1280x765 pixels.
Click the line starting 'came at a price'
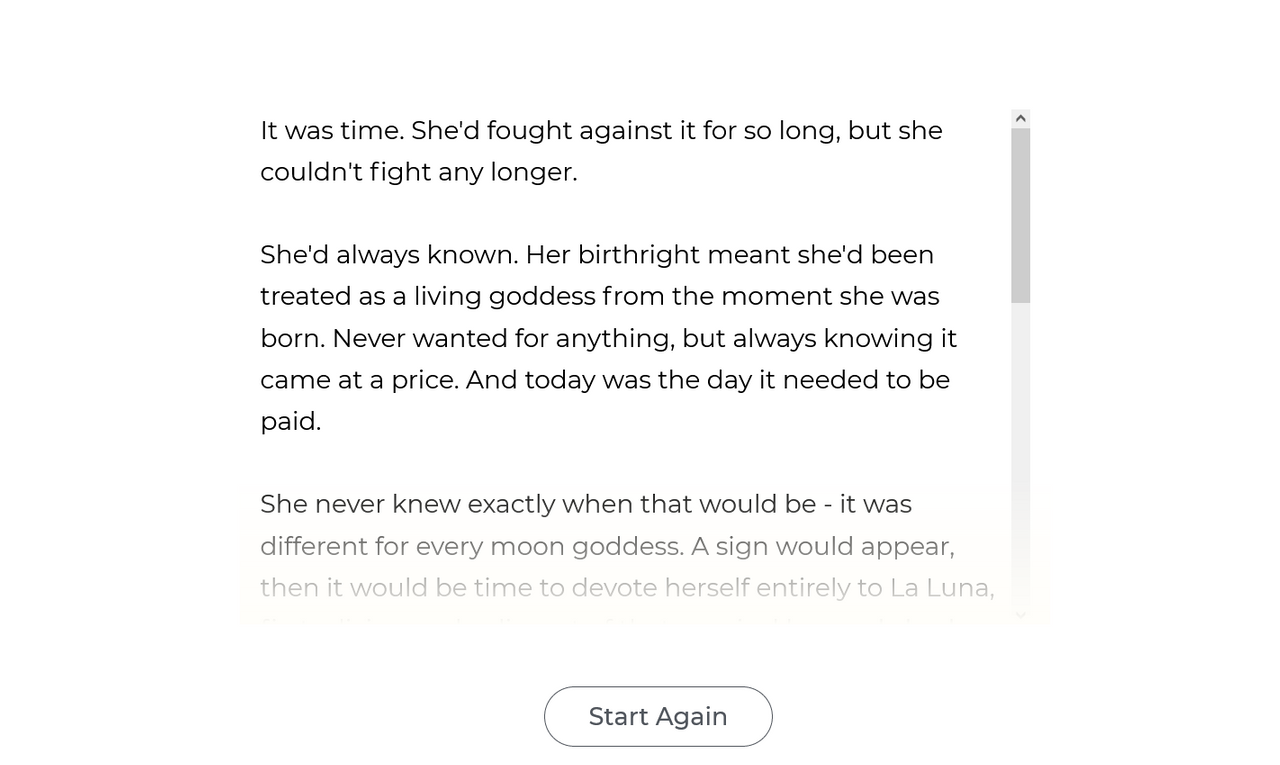605,380
